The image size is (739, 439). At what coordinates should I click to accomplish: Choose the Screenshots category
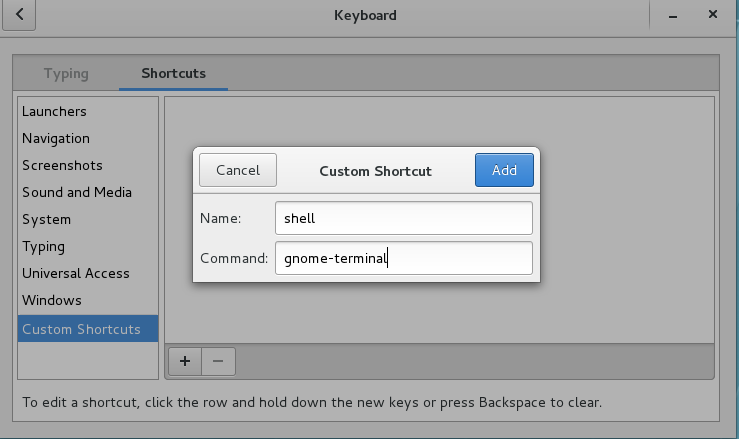pos(62,165)
